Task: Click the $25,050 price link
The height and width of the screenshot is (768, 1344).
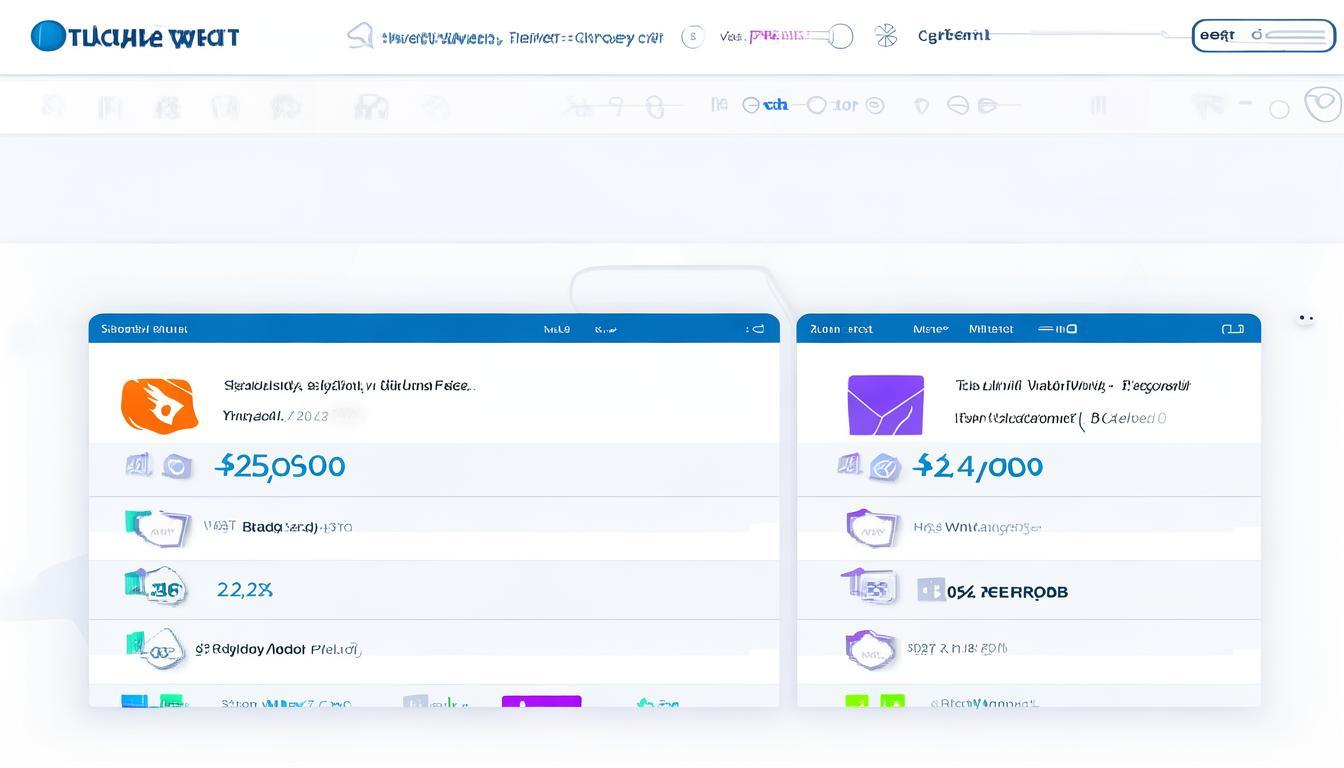Action: click(279, 465)
